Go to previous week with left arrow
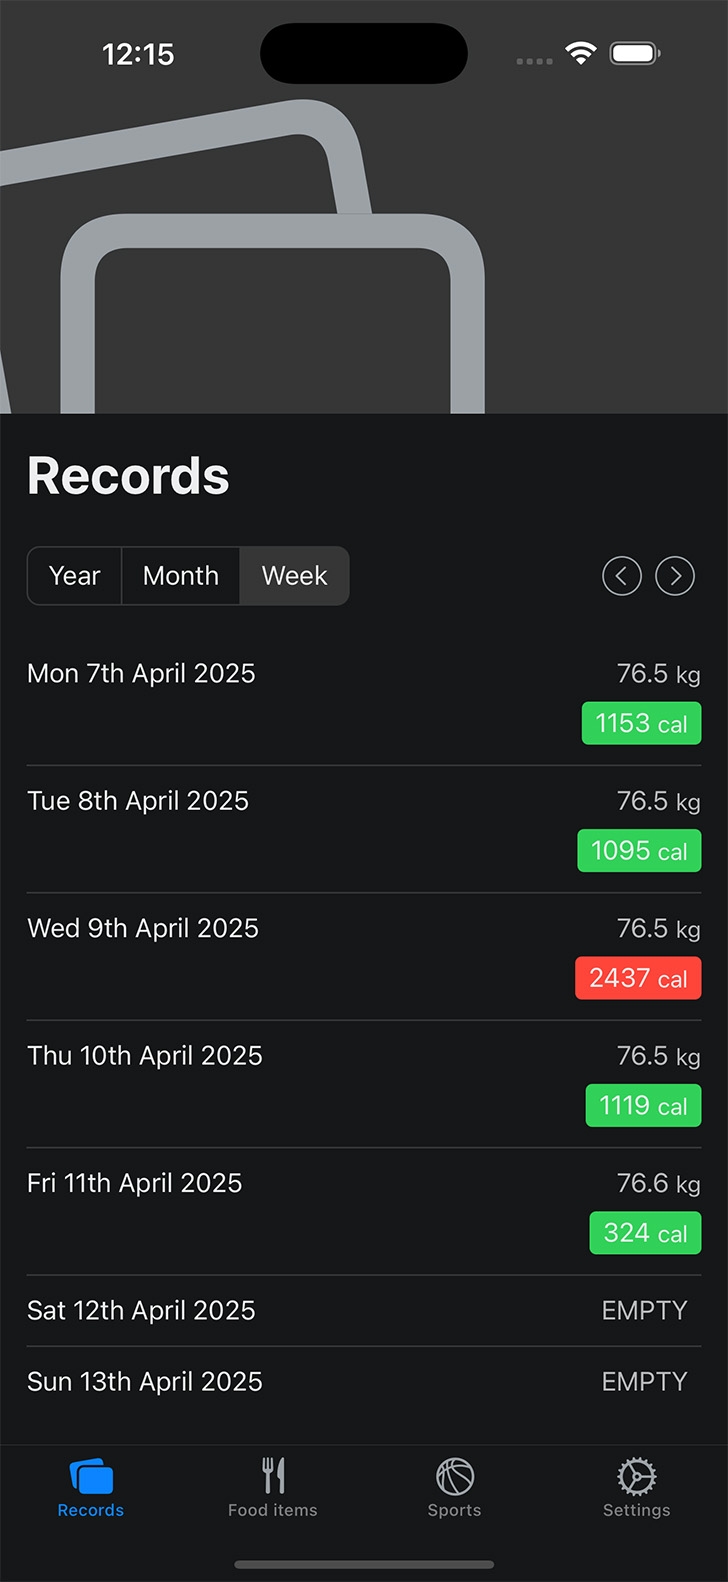Viewport: 728px width, 1582px height. pyautogui.click(x=622, y=576)
